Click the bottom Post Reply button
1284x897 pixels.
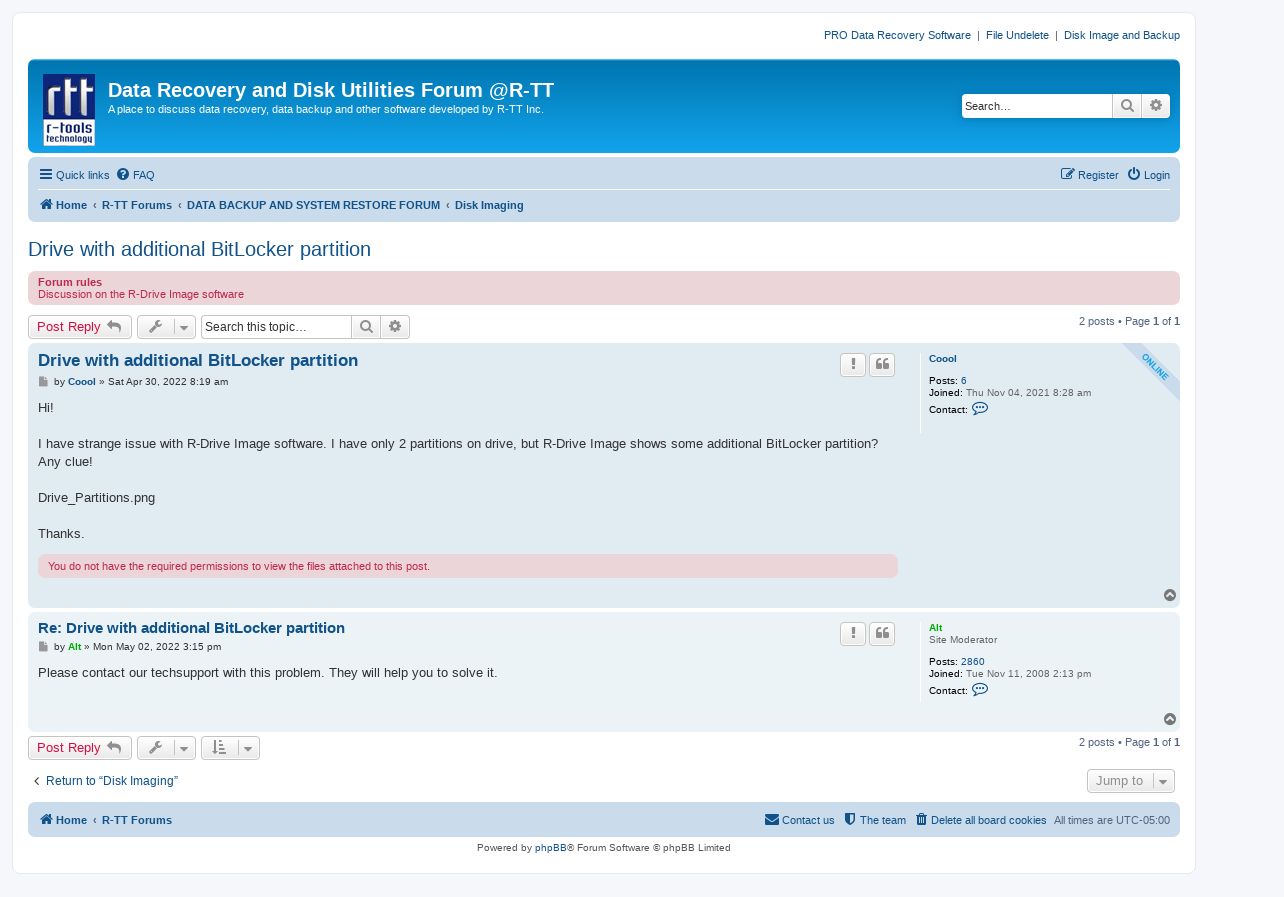click(x=80, y=748)
